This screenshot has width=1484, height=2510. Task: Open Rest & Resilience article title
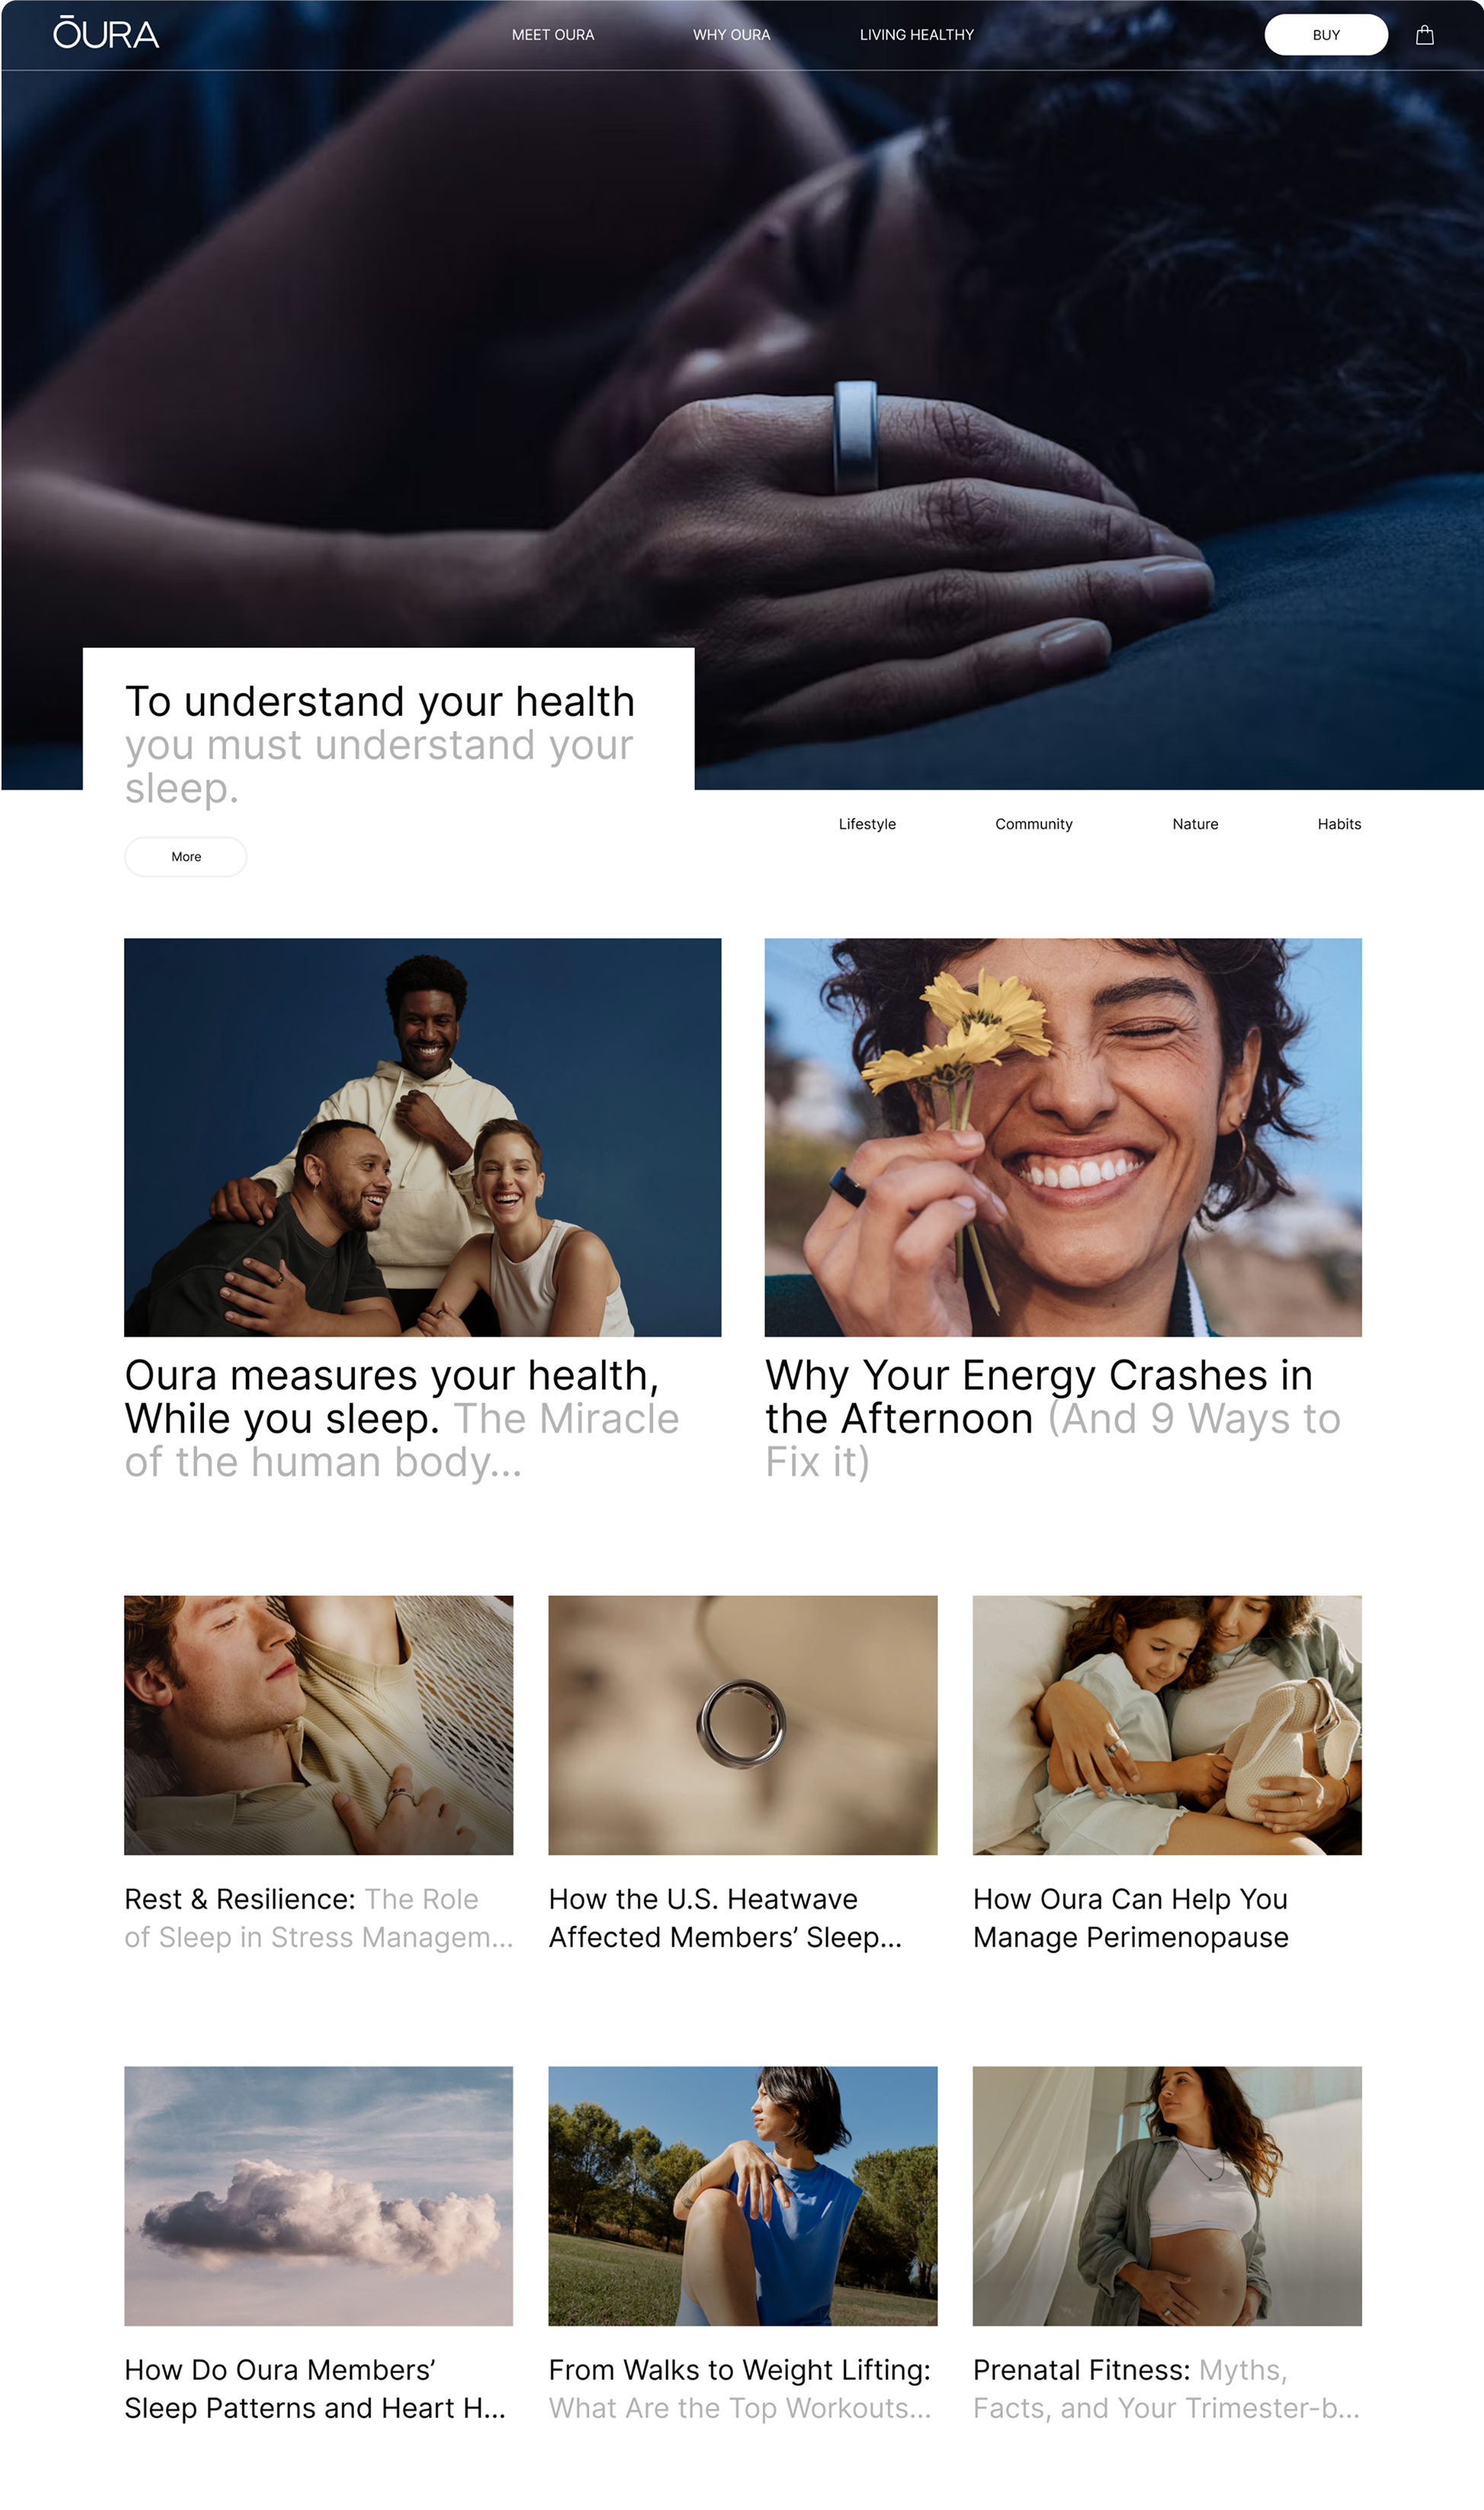click(x=319, y=1918)
